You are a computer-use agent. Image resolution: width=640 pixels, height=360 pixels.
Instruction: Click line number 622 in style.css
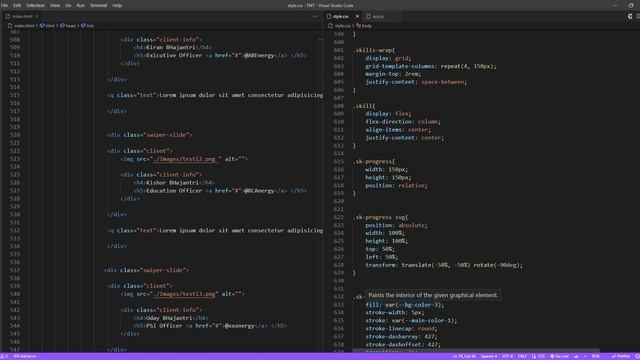click(x=338, y=217)
